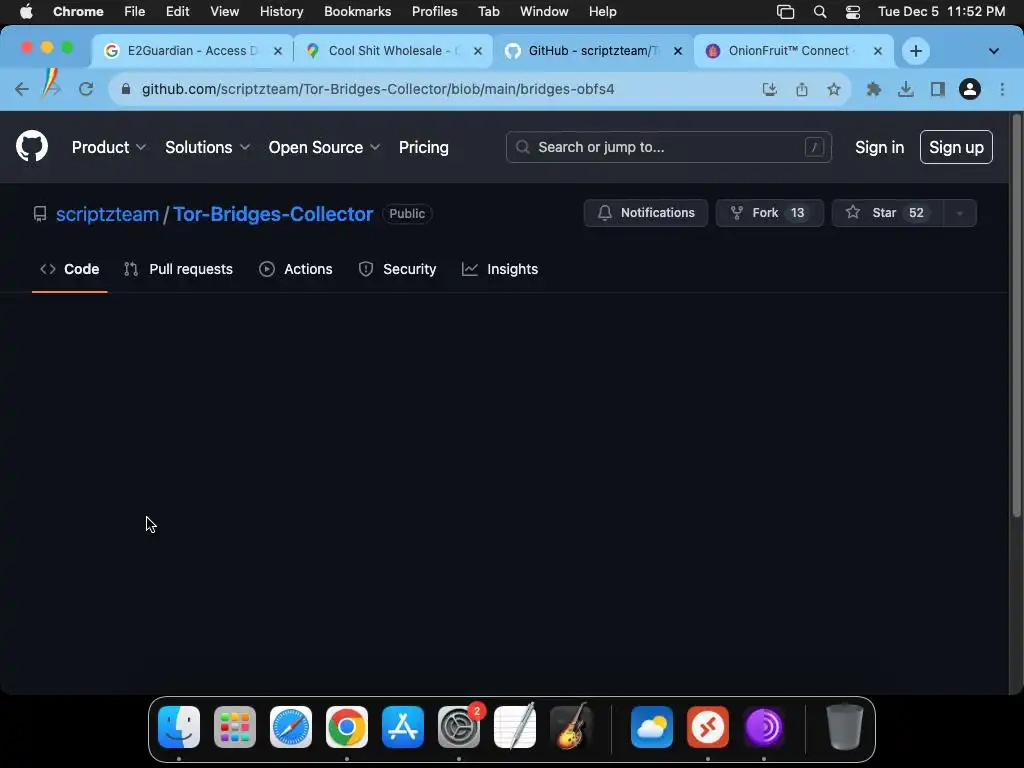Click the Sign up button

point(955,147)
